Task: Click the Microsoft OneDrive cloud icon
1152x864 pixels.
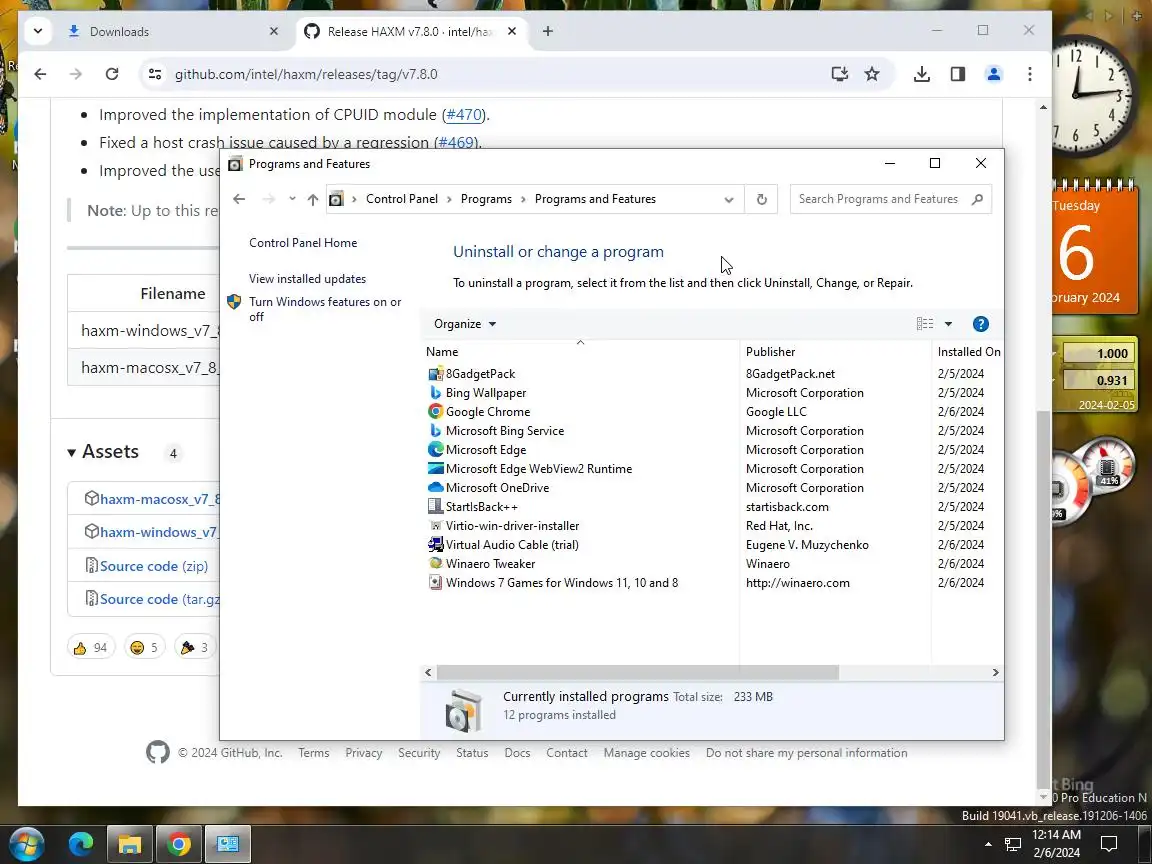Action: point(435,488)
